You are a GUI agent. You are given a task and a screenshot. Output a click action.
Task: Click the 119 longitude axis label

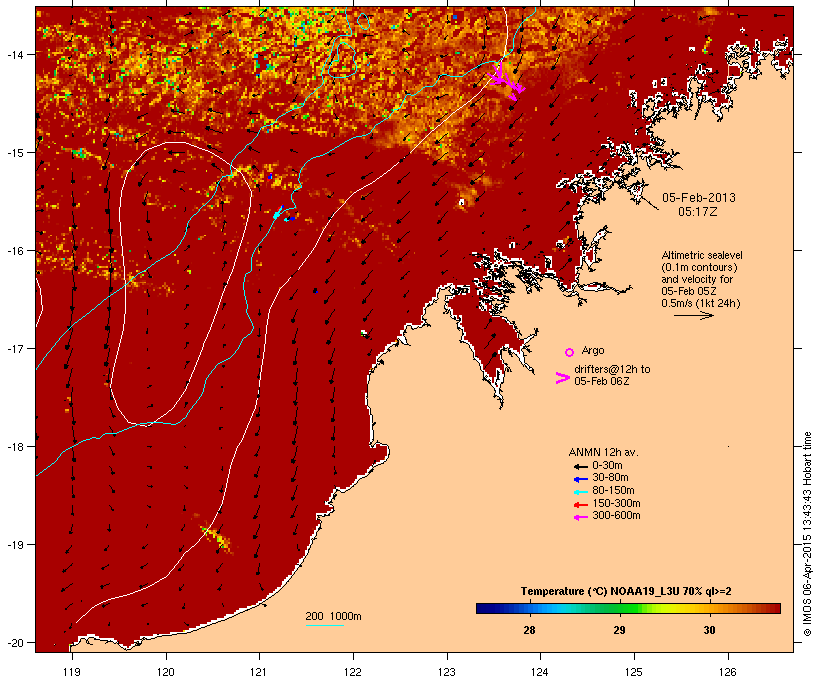click(x=72, y=672)
